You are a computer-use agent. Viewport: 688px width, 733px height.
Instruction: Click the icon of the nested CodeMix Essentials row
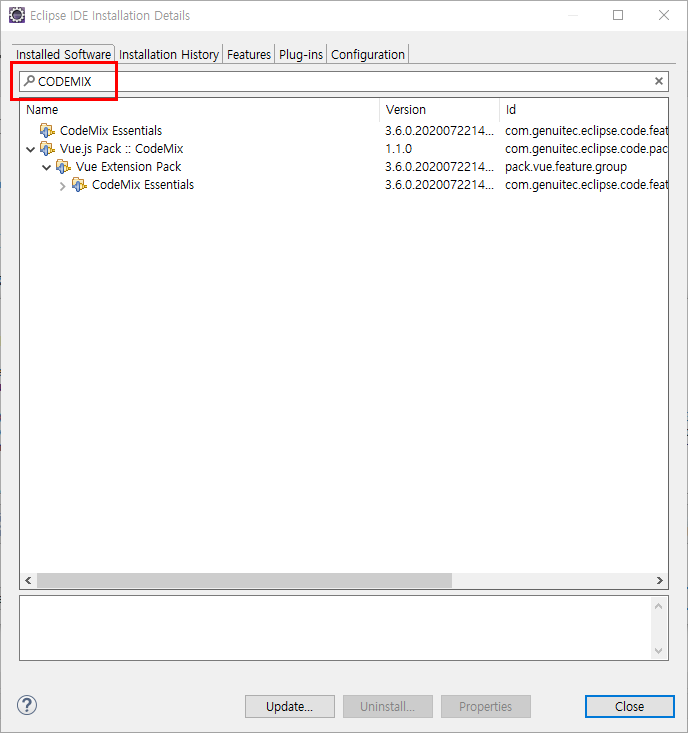pyautogui.click(x=79, y=185)
